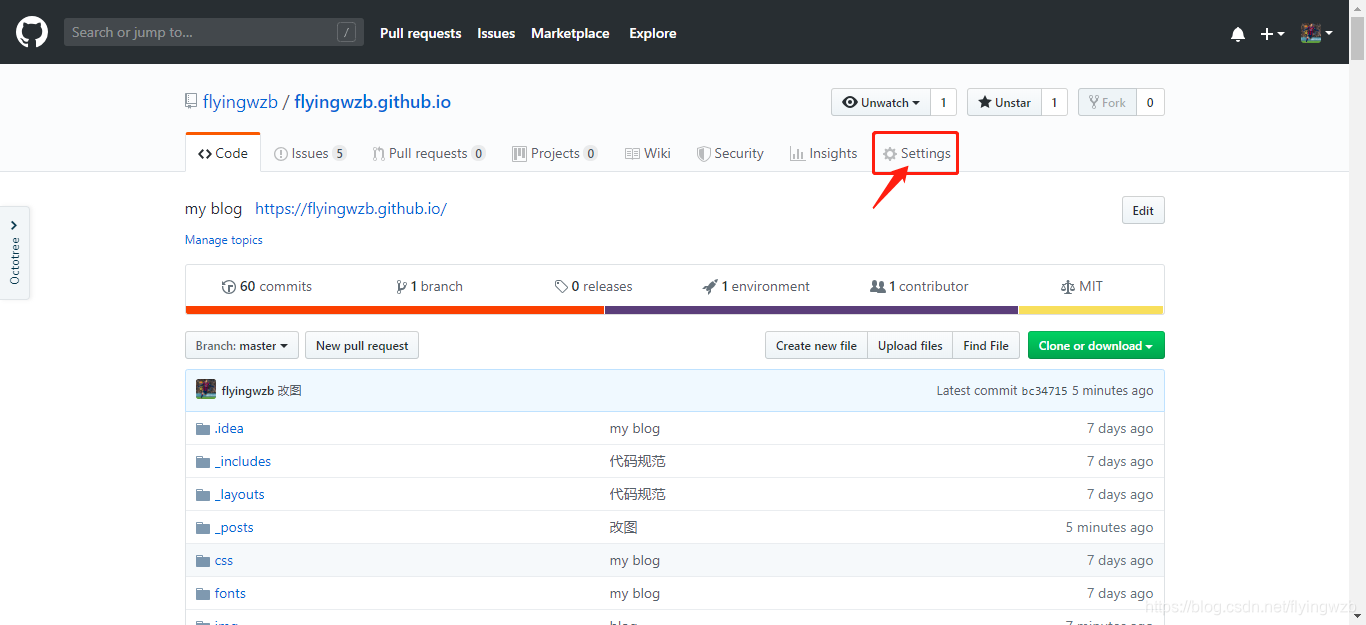Open Marketplace in top navigation

(570, 33)
